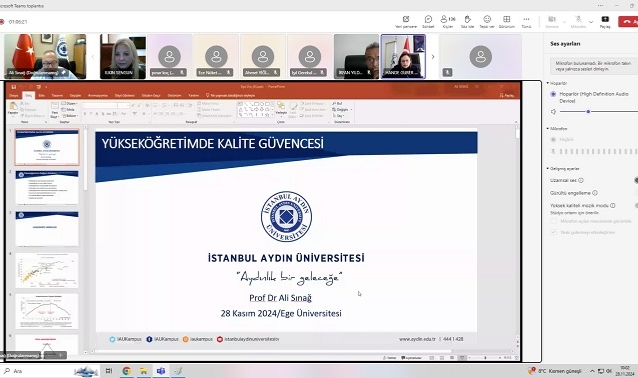The image size is (638, 378).
Task: Click the red hang-up leave button
Action: [628, 22]
